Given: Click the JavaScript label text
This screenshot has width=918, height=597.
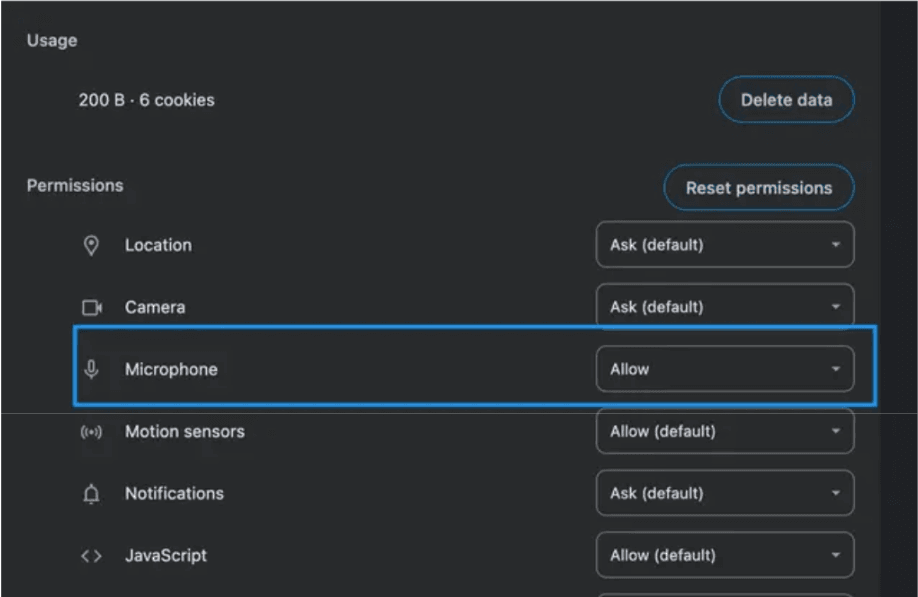Looking at the screenshot, I should [166, 556].
